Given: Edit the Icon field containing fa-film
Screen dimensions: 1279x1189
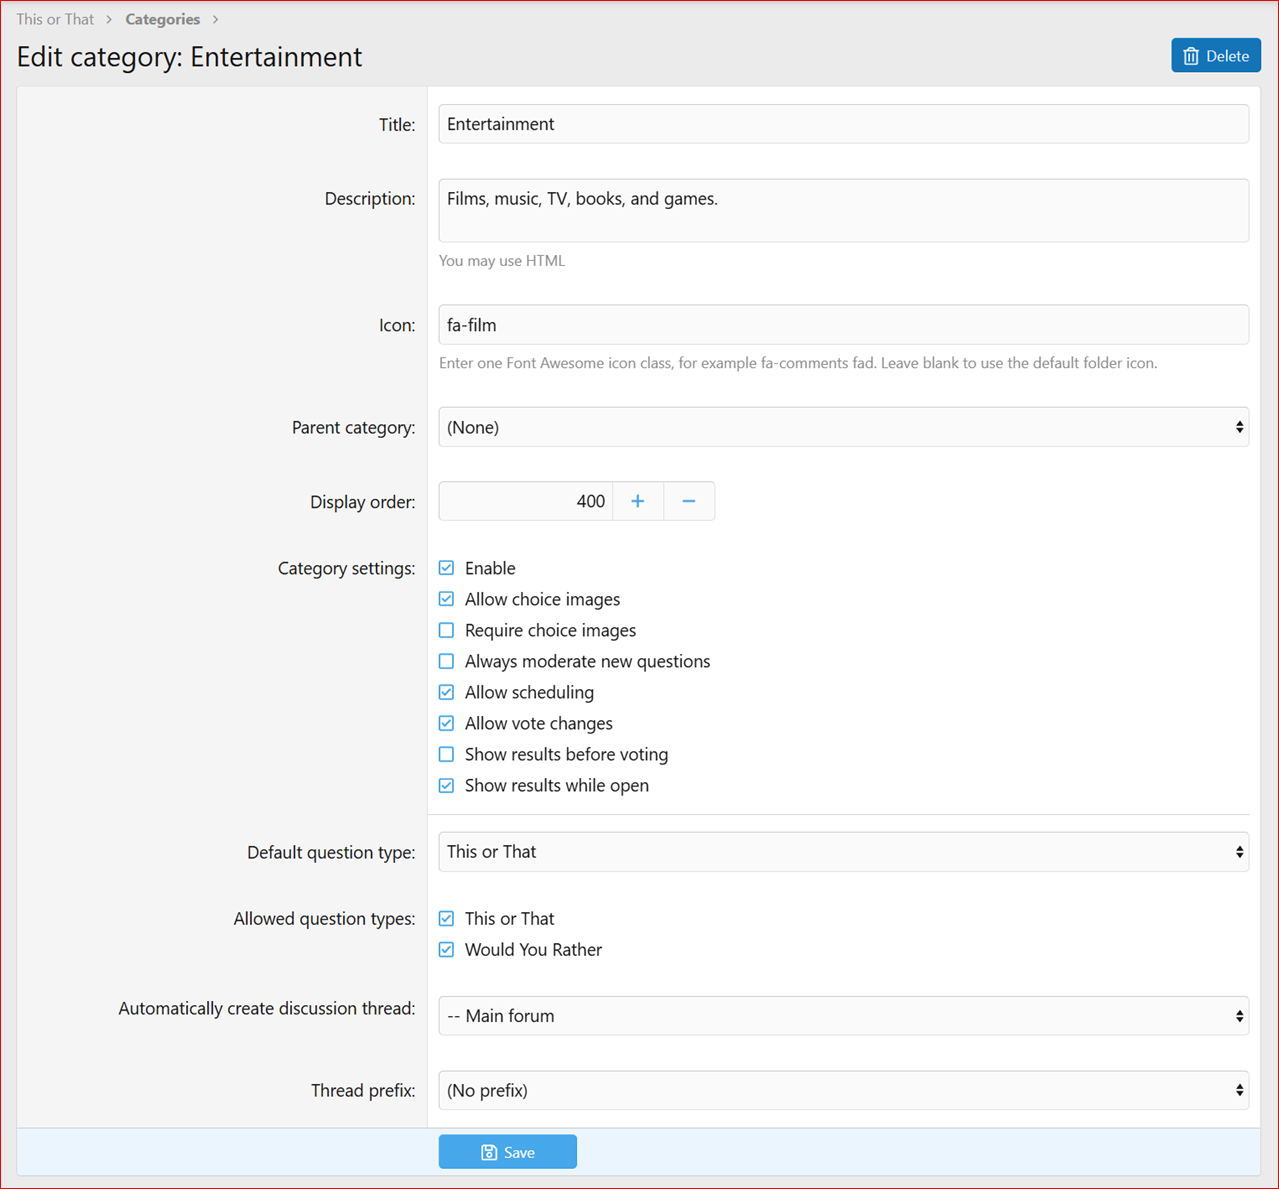Looking at the screenshot, I should [844, 325].
